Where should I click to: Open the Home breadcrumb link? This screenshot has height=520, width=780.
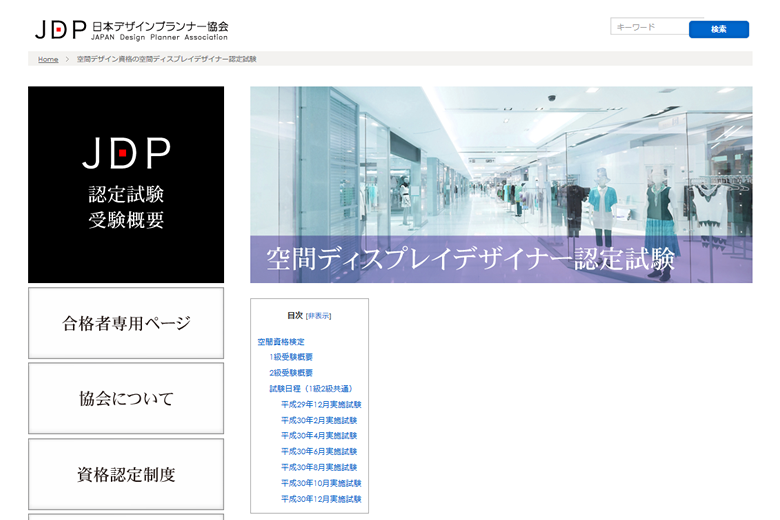tap(48, 59)
